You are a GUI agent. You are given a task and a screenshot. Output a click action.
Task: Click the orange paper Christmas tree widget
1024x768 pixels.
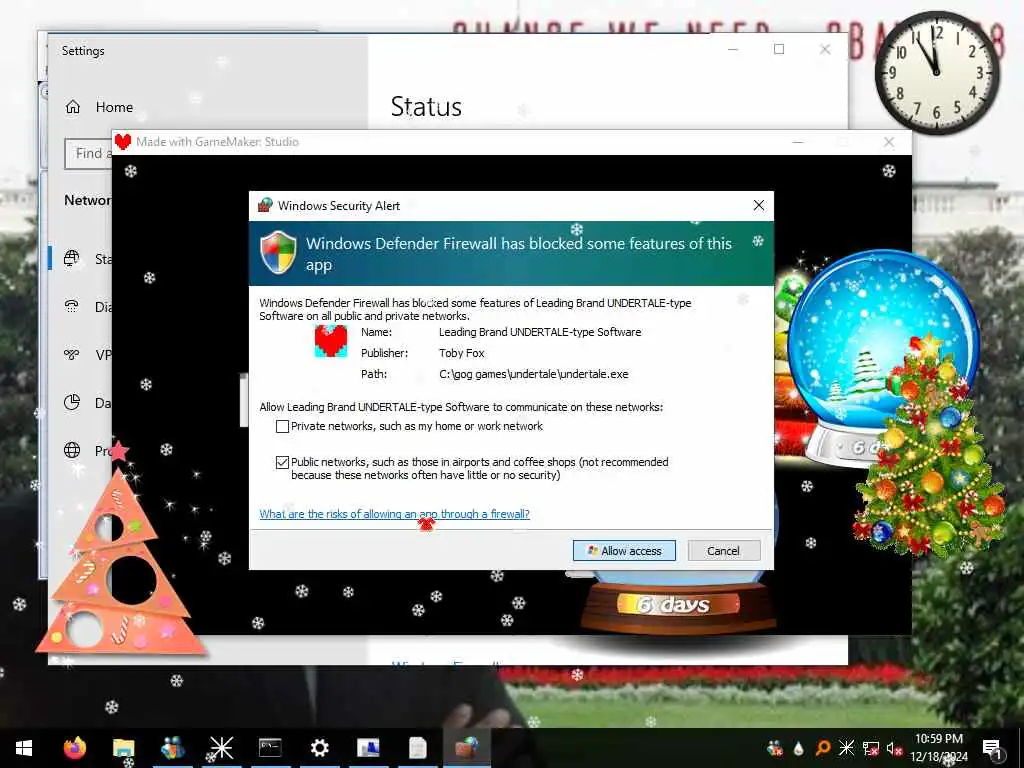point(120,552)
